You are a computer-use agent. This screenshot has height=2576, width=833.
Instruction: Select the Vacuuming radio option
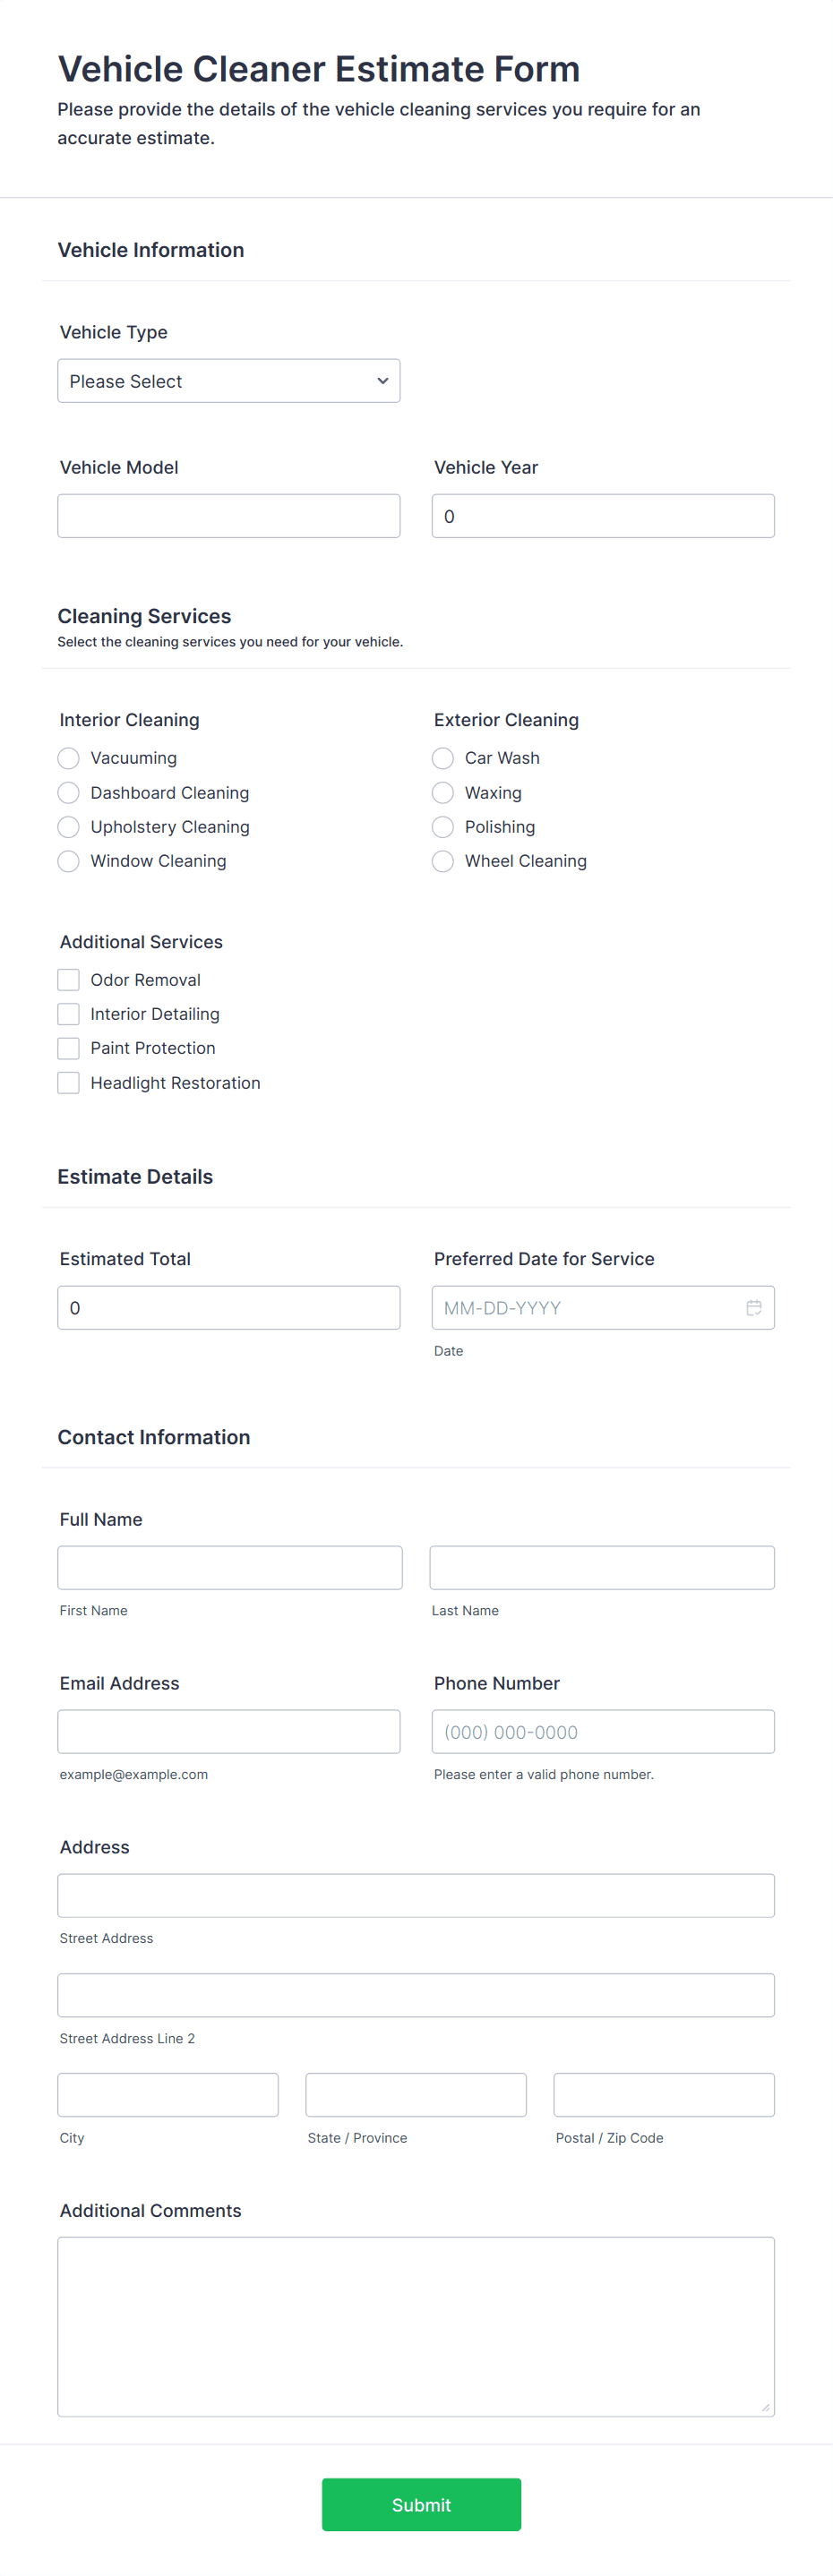[x=68, y=758]
